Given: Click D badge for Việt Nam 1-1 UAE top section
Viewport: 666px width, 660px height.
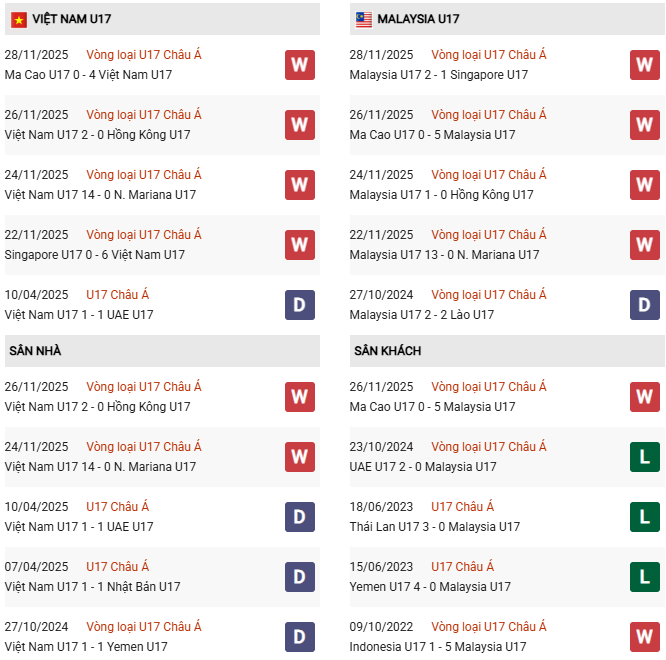Looking at the screenshot, I should [300, 305].
